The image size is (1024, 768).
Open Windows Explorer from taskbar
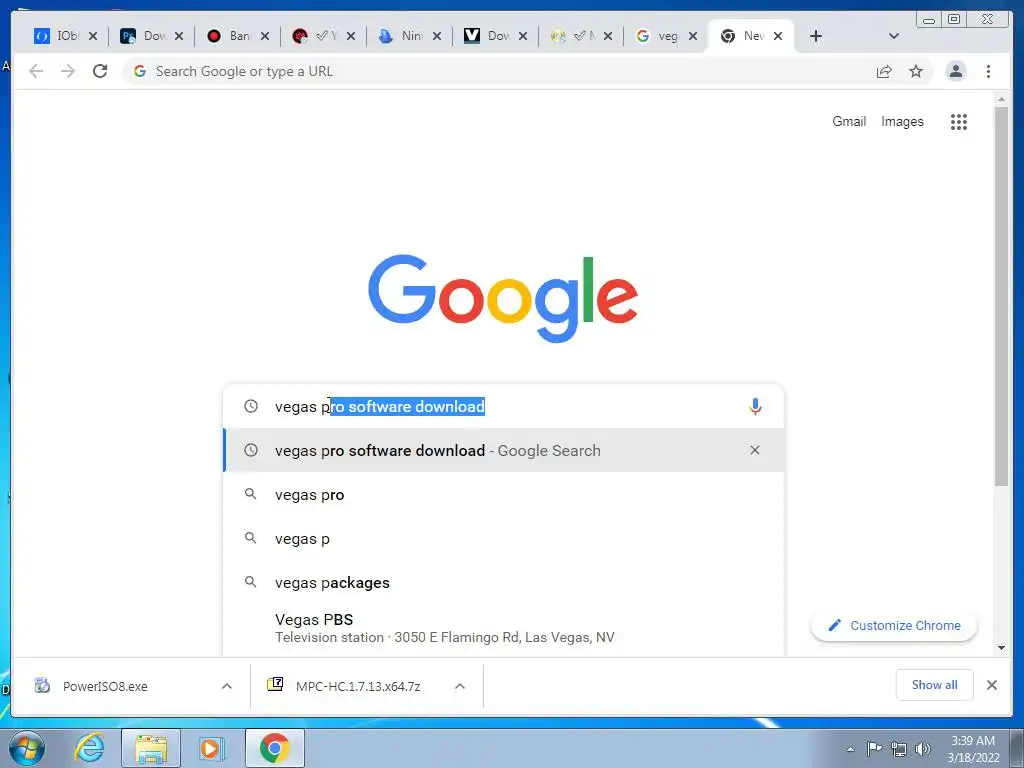point(151,748)
